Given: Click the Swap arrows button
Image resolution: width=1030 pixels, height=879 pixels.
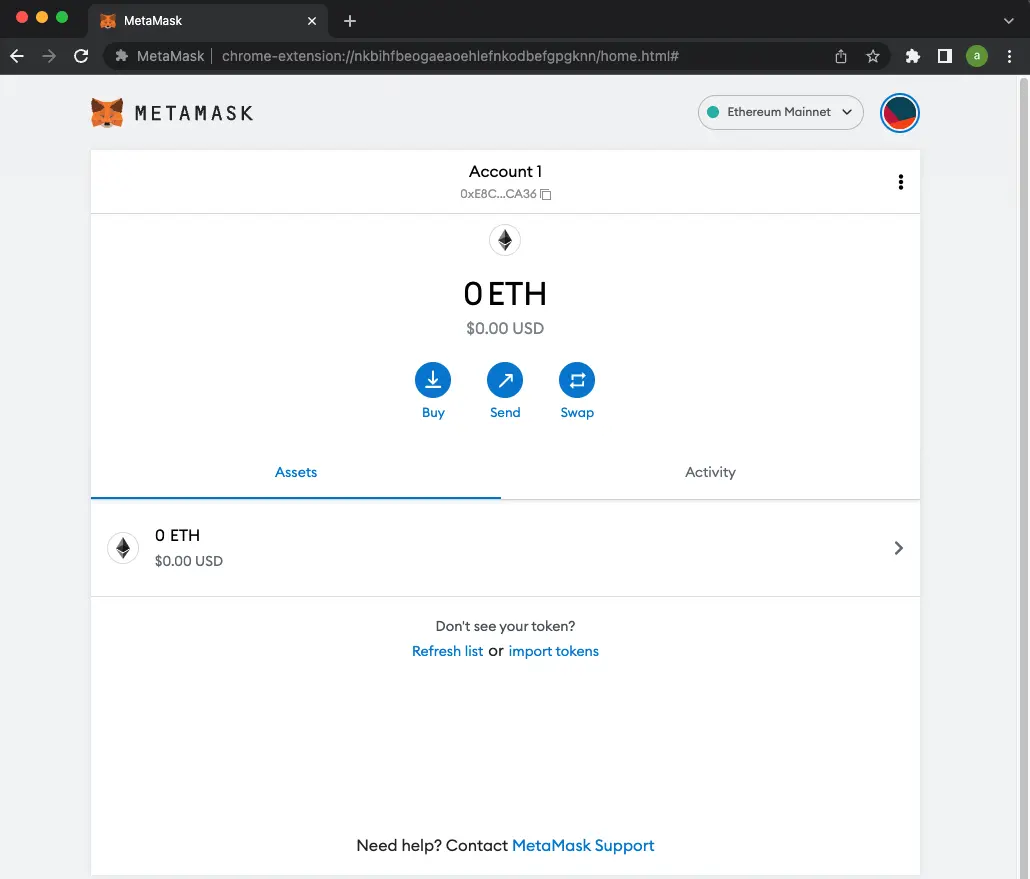Looking at the screenshot, I should tap(577, 380).
